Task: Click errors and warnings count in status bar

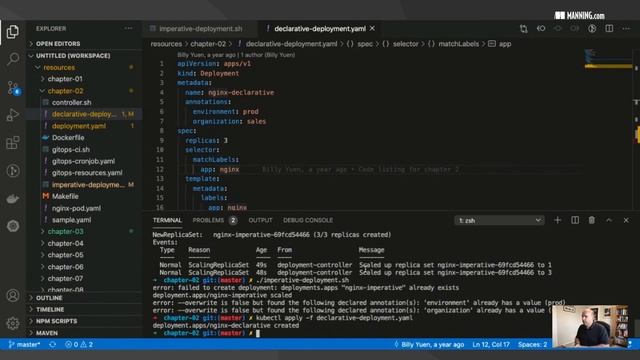Action: tap(79, 344)
